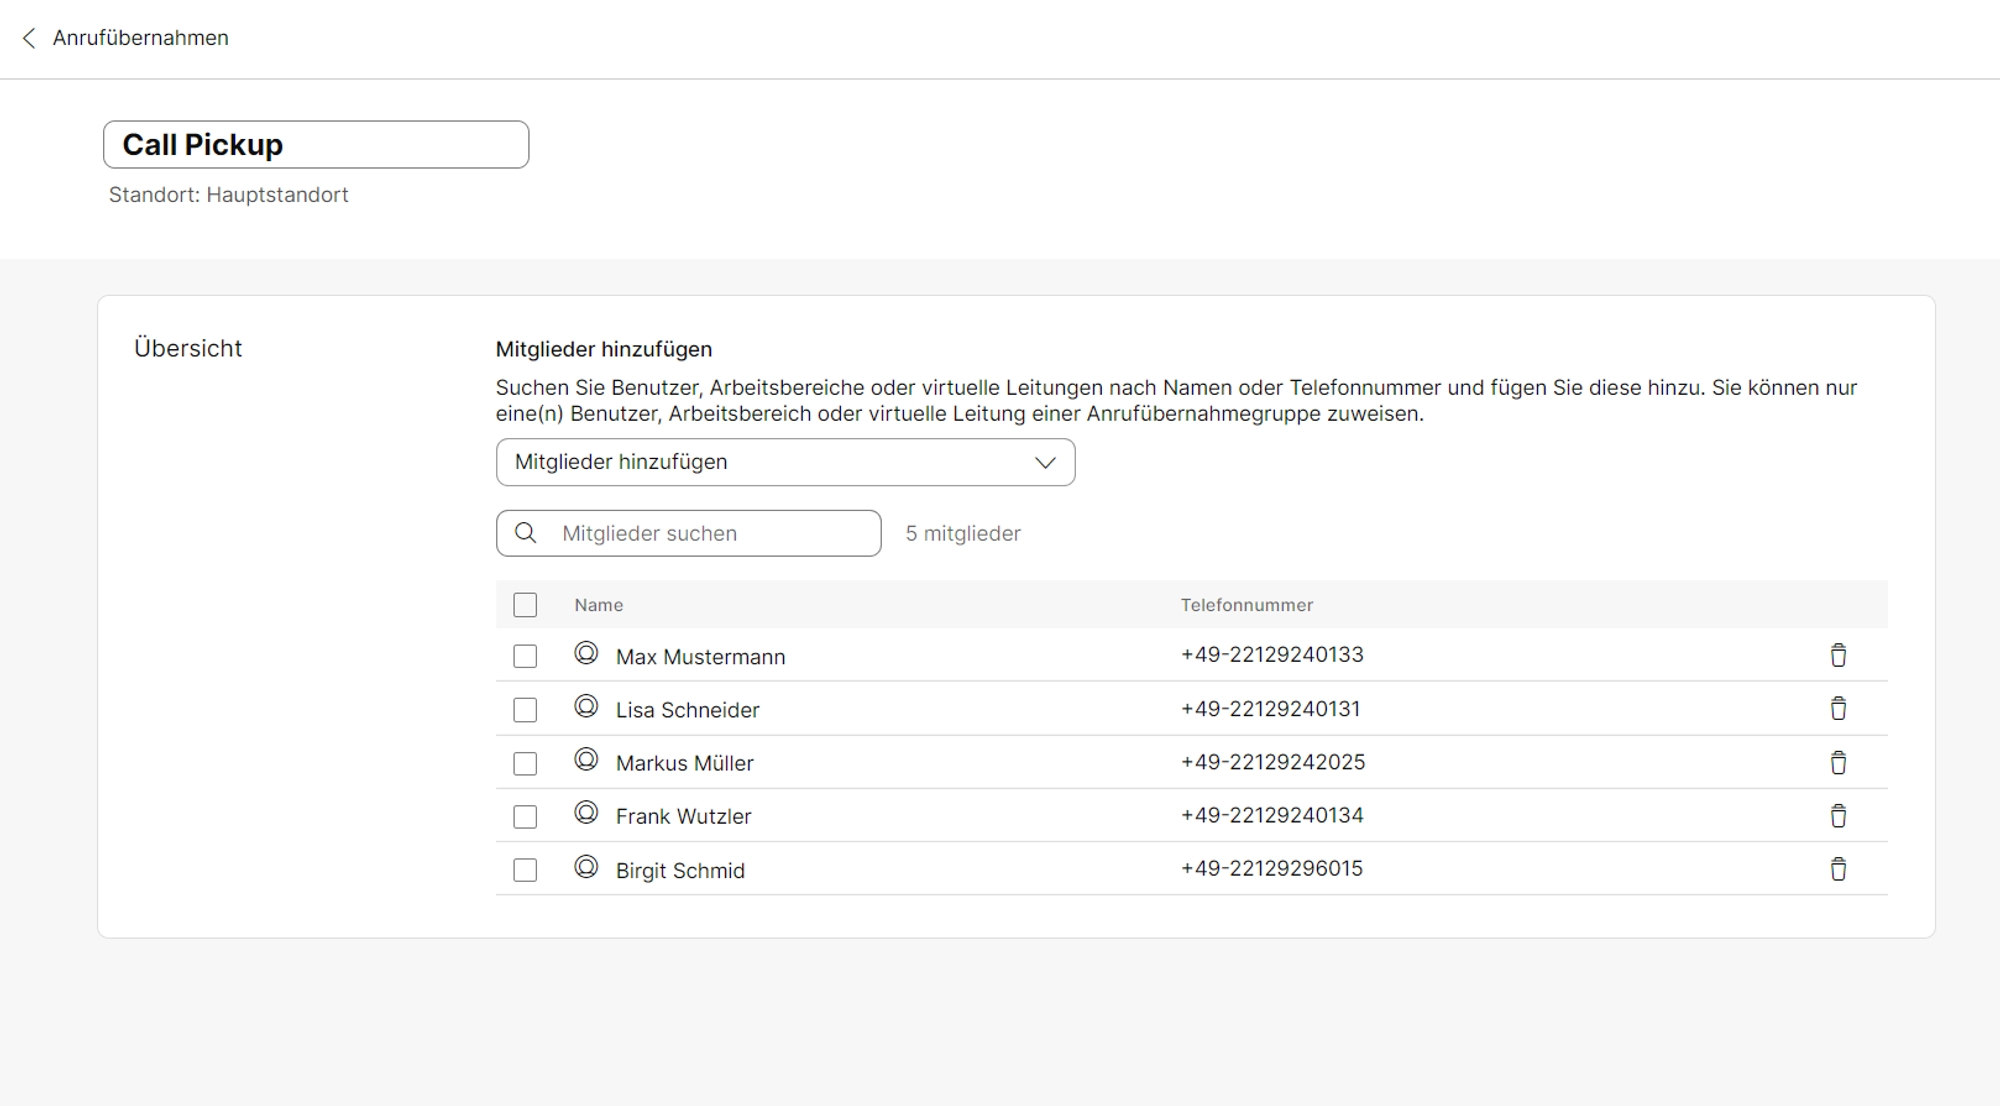Image resolution: width=2000 pixels, height=1106 pixels.
Task: Check the box for Lisa Schneider
Action: [x=525, y=710]
